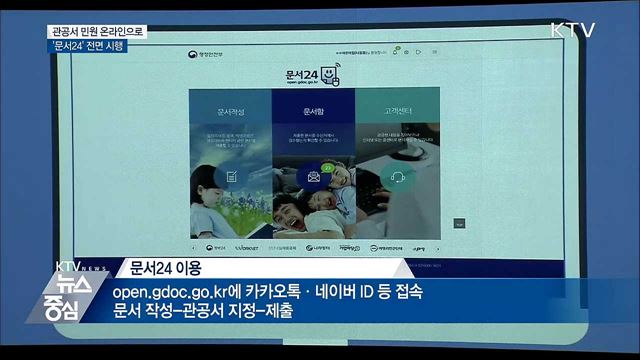The height and width of the screenshot is (360, 640).
Task: Click the TOP button beside the banner
Action: pos(460,223)
